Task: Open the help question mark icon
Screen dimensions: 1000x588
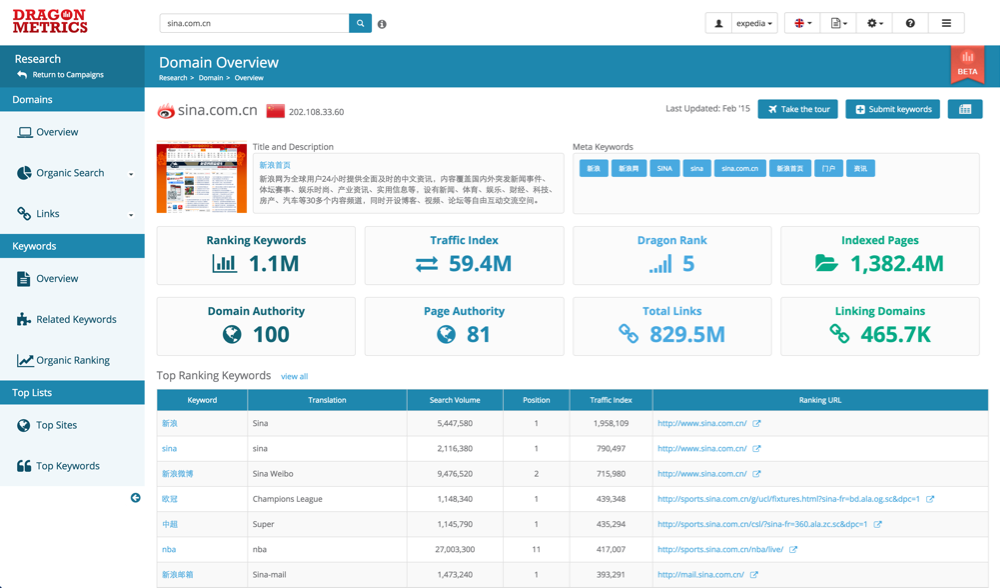Action: 910,23
